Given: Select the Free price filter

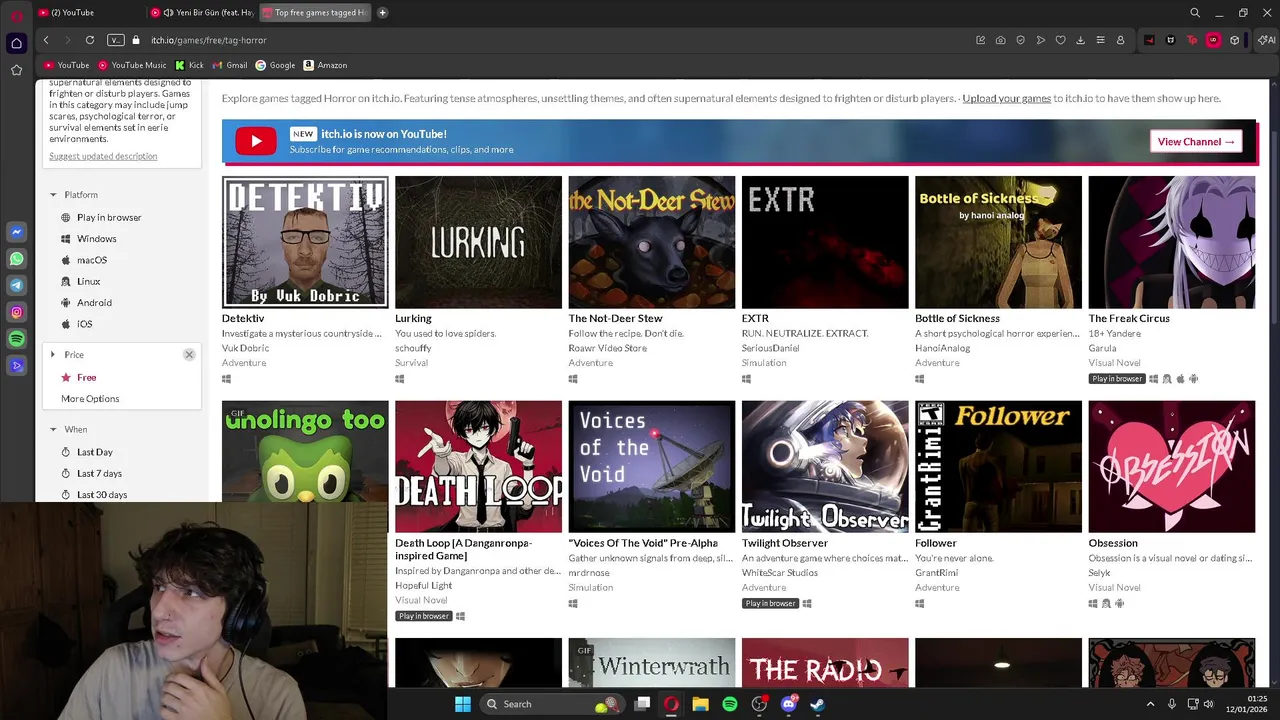Looking at the screenshot, I should coord(86,377).
